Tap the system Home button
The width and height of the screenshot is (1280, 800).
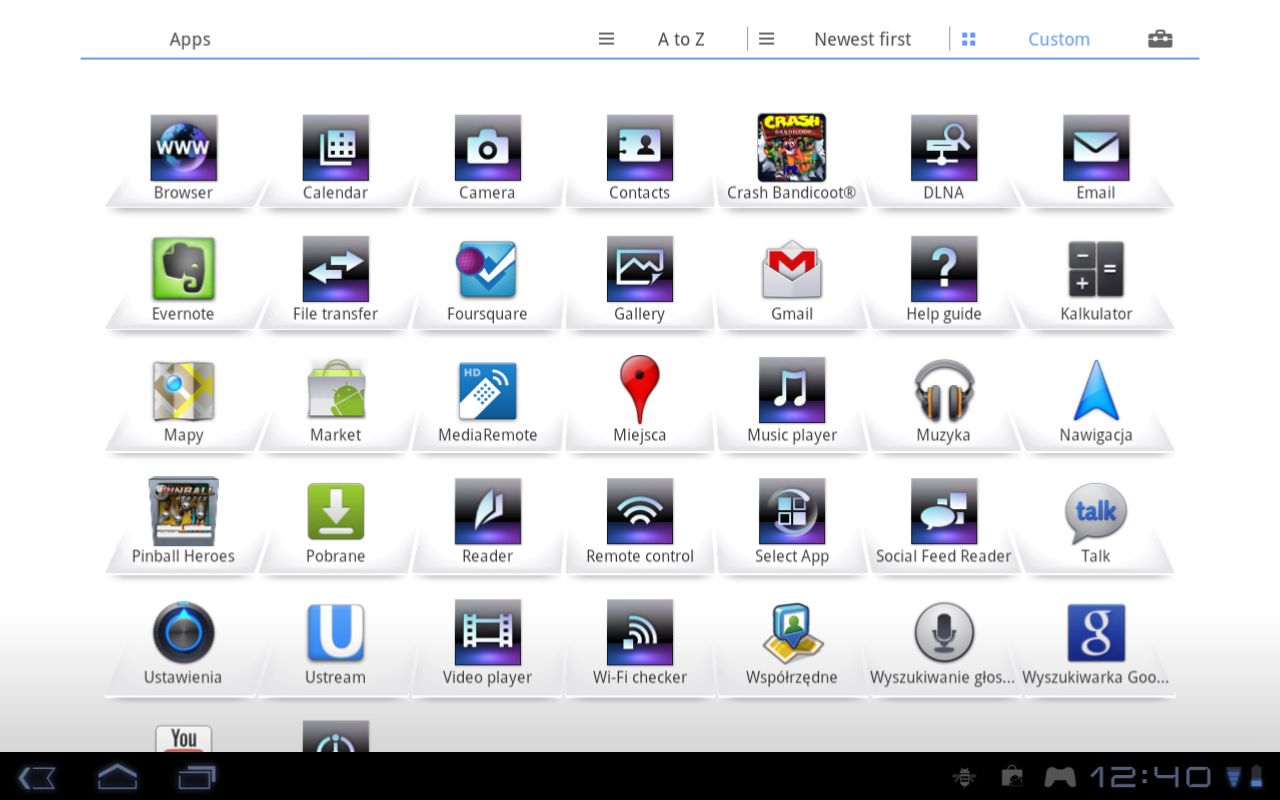[x=117, y=776]
